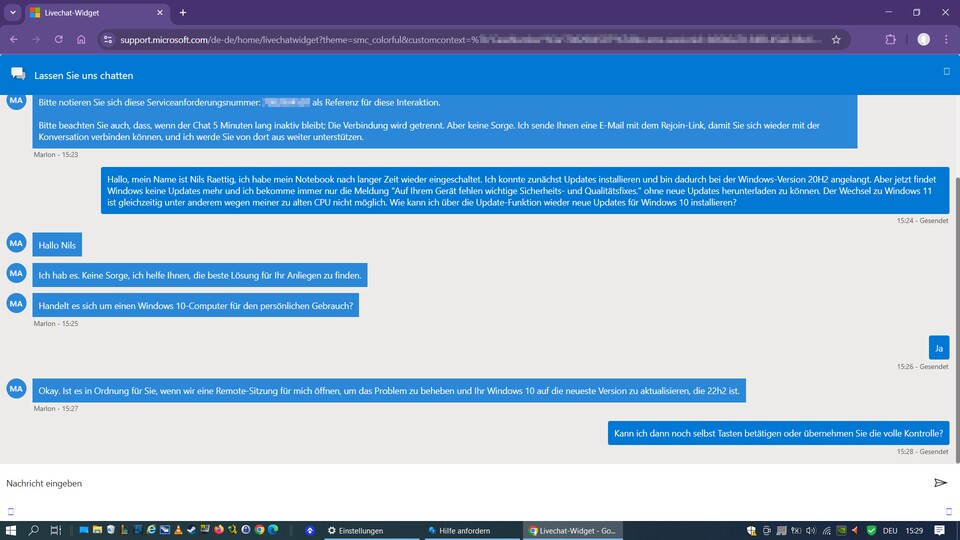Screen dimensions: 960x540
Task: Open the taskbar volume control
Action: tap(810, 530)
